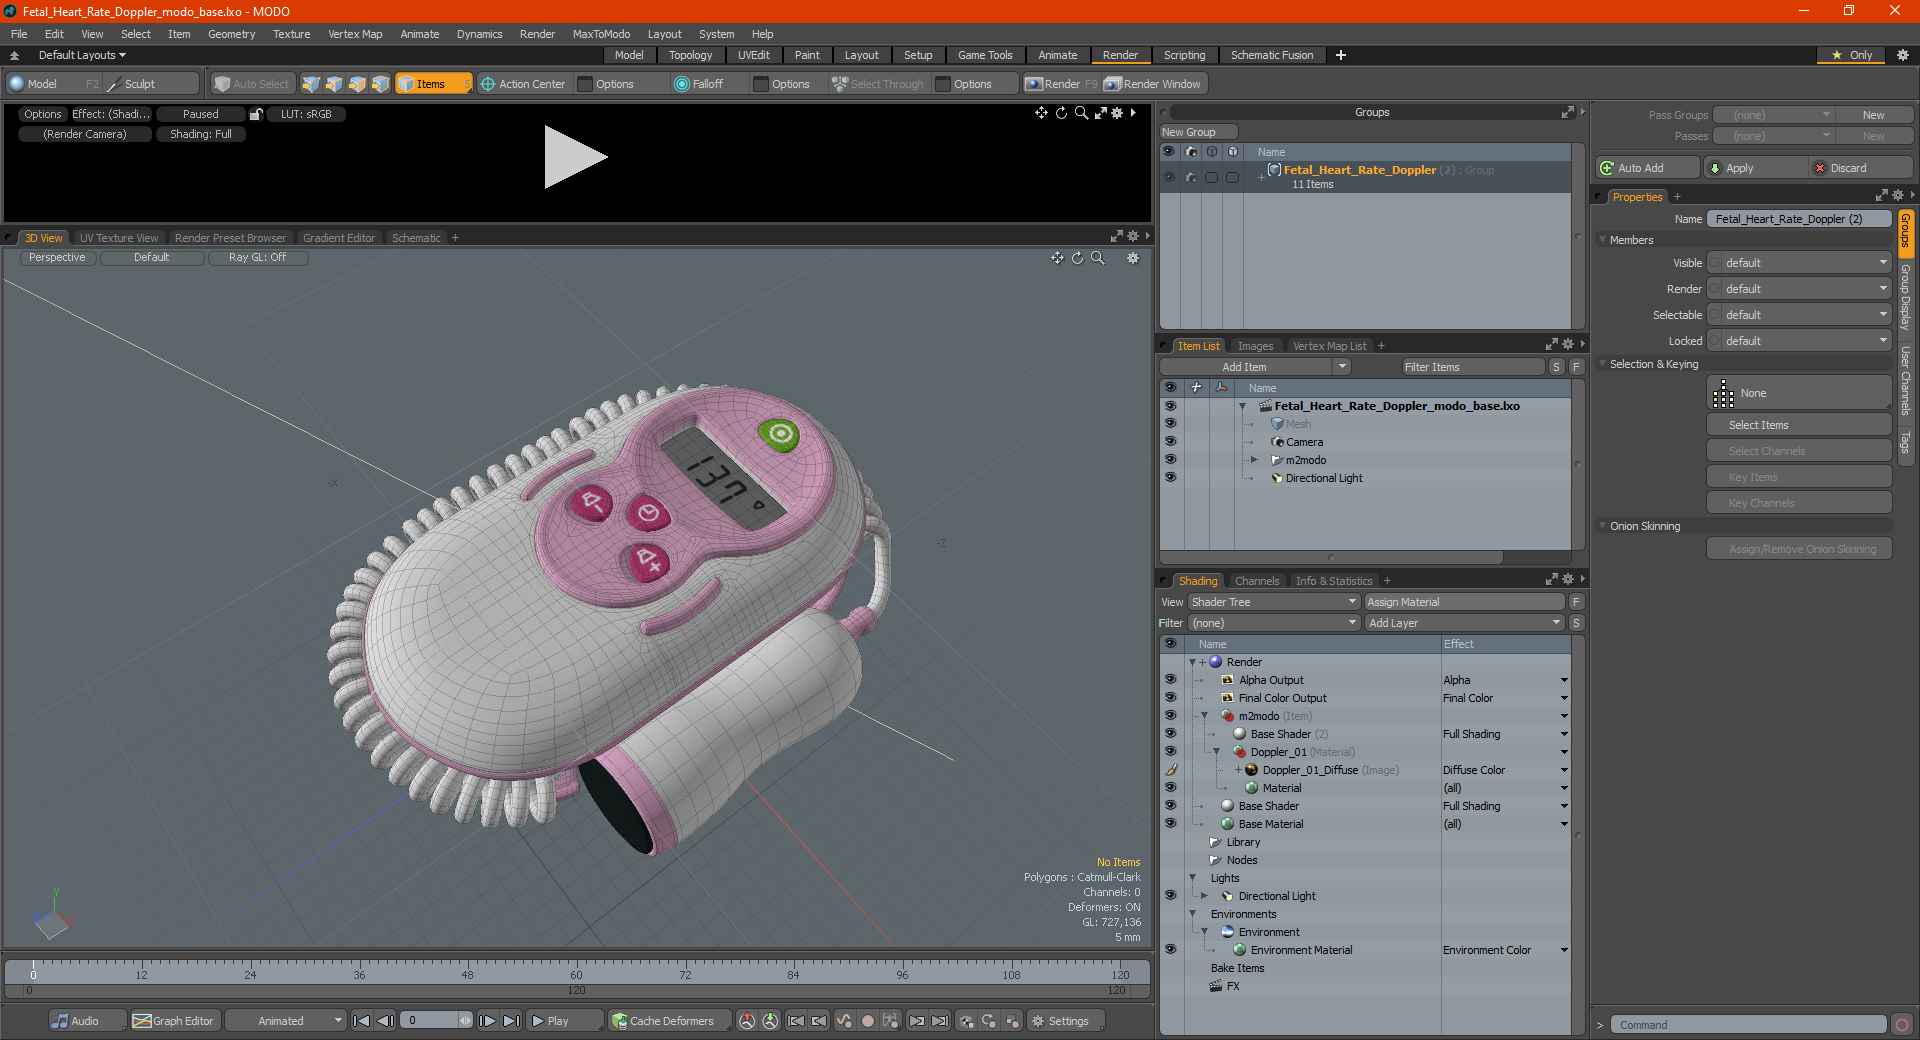The image size is (1920, 1040).
Task: Click the current frame slider field
Action: tap(436, 1021)
